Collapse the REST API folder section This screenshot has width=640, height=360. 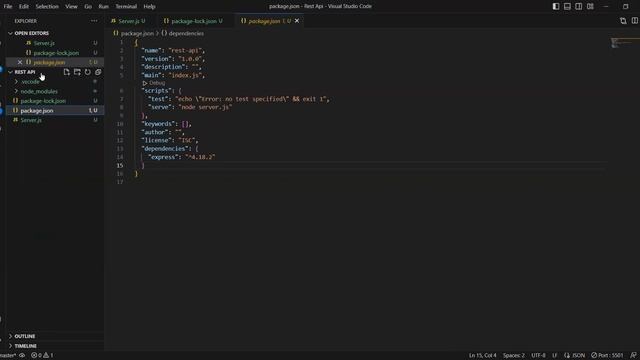(25, 72)
